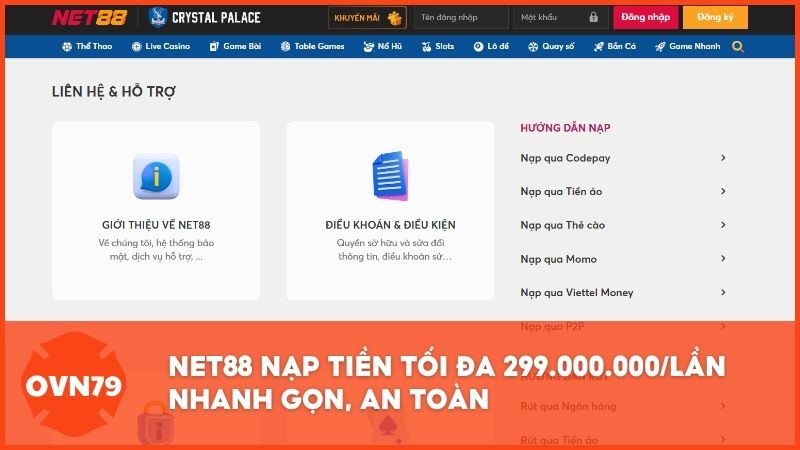Open the Nổ Hũ menu item

click(x=383, y=46)
